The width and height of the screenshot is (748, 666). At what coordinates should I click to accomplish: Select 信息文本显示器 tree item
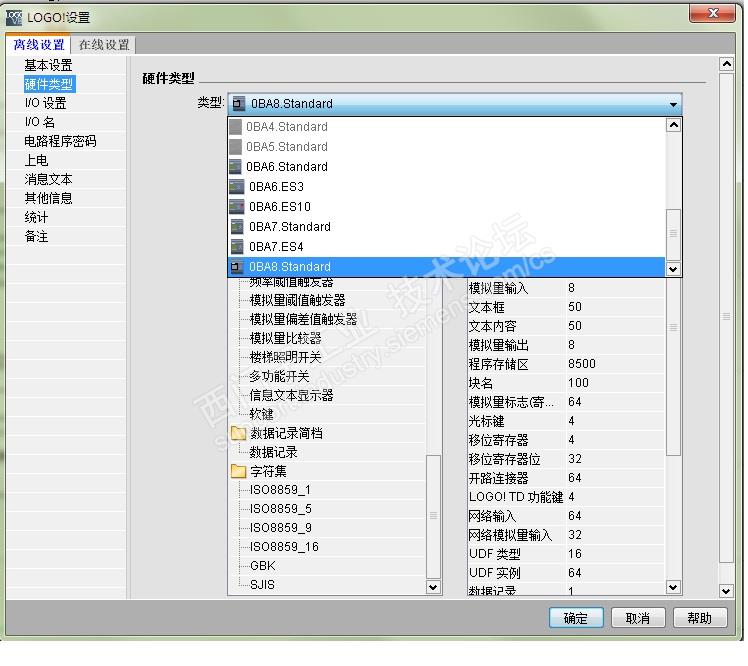291,396
